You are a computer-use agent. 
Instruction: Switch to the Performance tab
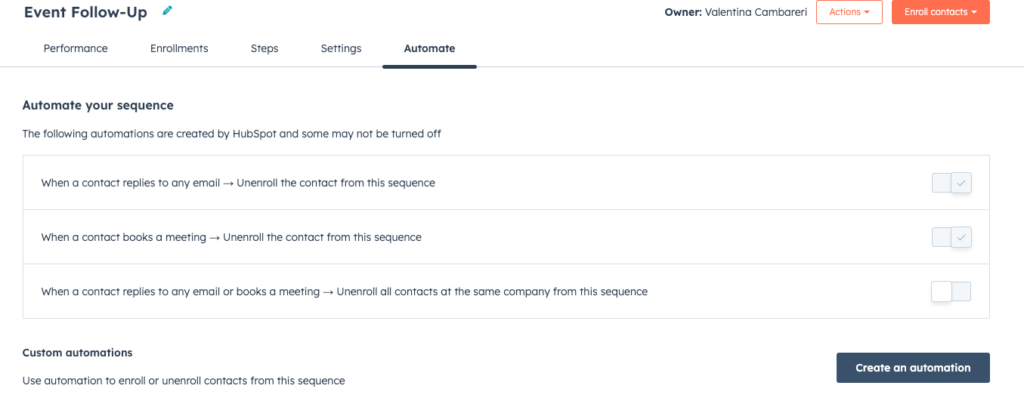tap(76, 48)
